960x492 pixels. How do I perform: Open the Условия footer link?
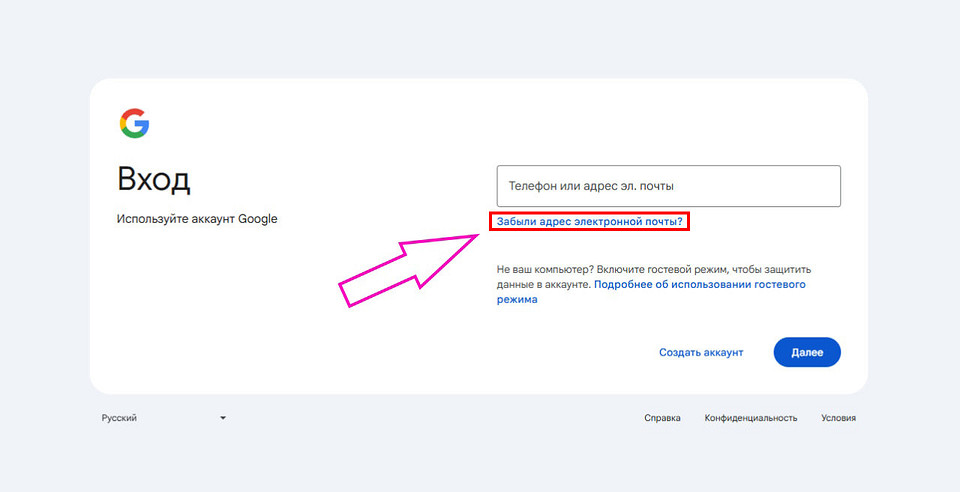click(x=838, y=418)
